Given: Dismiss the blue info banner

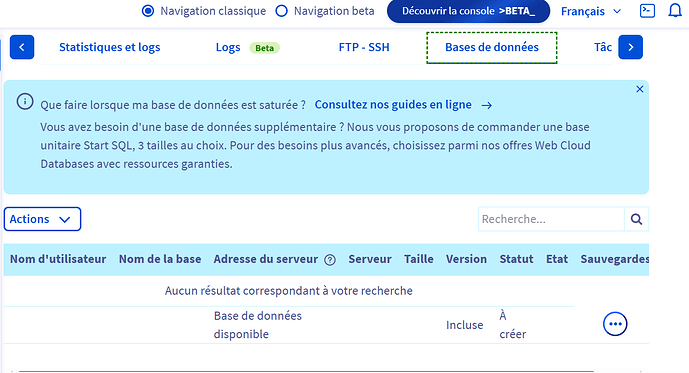Looking at the screenshot, I should (639, 89).
